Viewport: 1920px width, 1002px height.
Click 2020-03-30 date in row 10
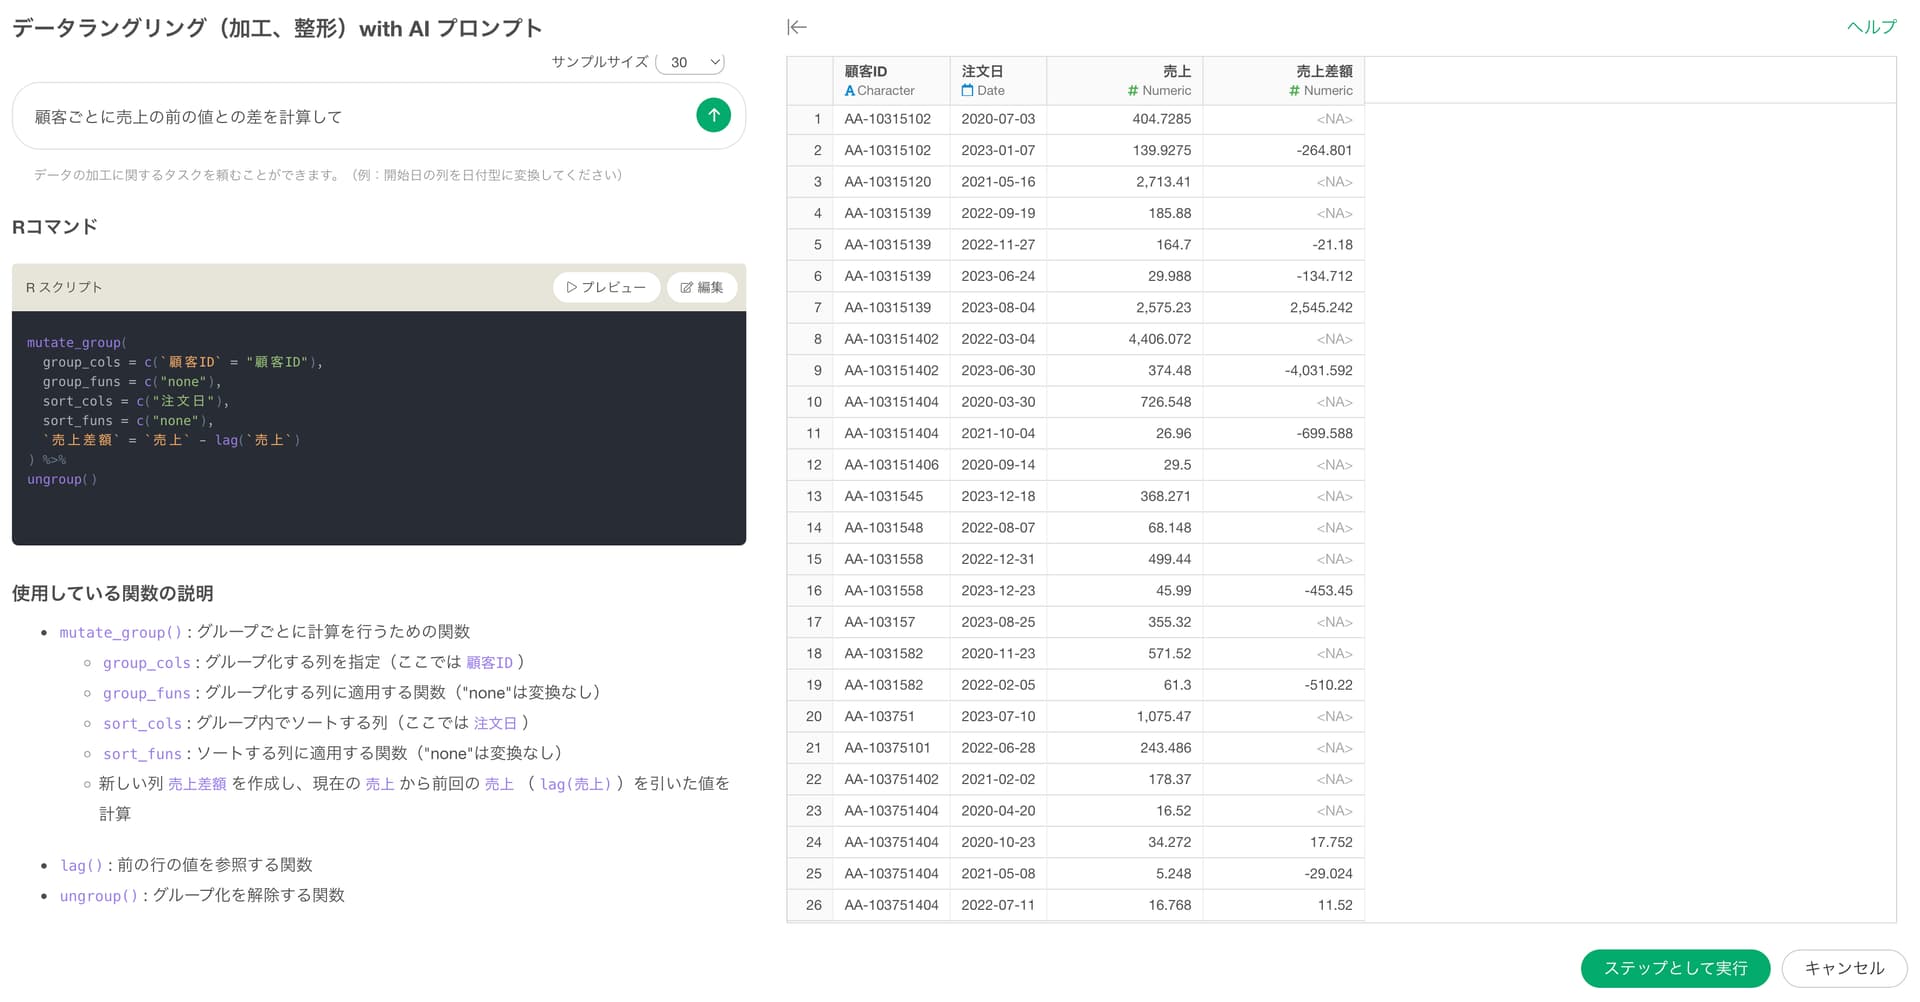(998, 402)
